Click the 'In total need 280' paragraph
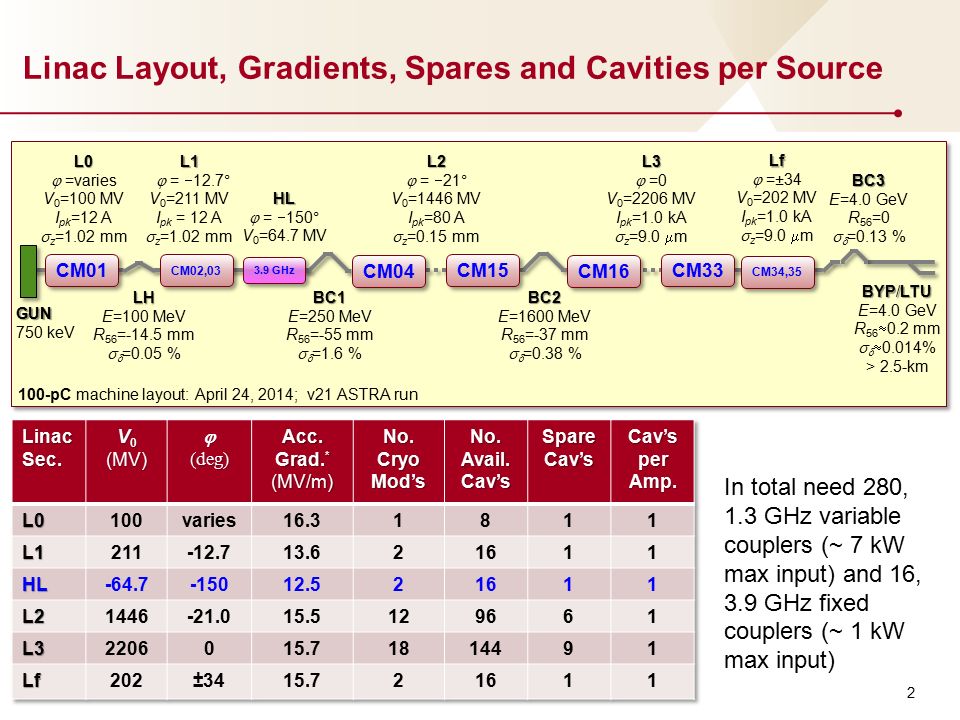The width and height of the screenshot is (960, 720). (x=822, y=574)
